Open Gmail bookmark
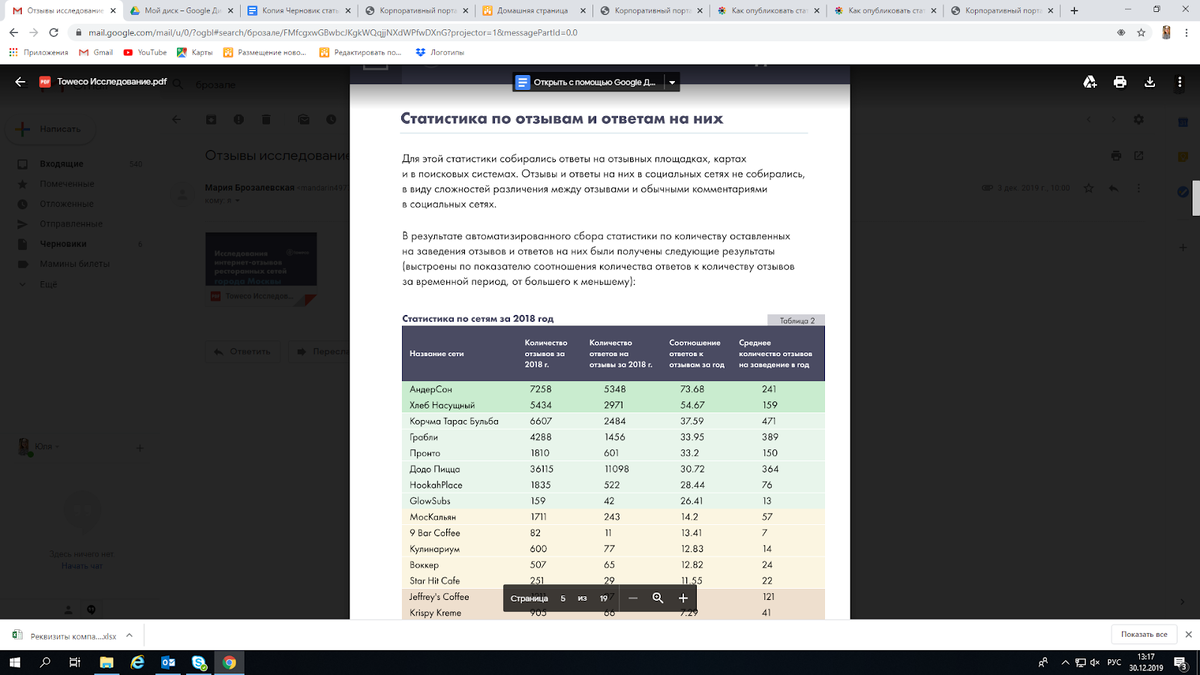The height and width of the screenshot is (675, 1200). [x=97, y=52]
